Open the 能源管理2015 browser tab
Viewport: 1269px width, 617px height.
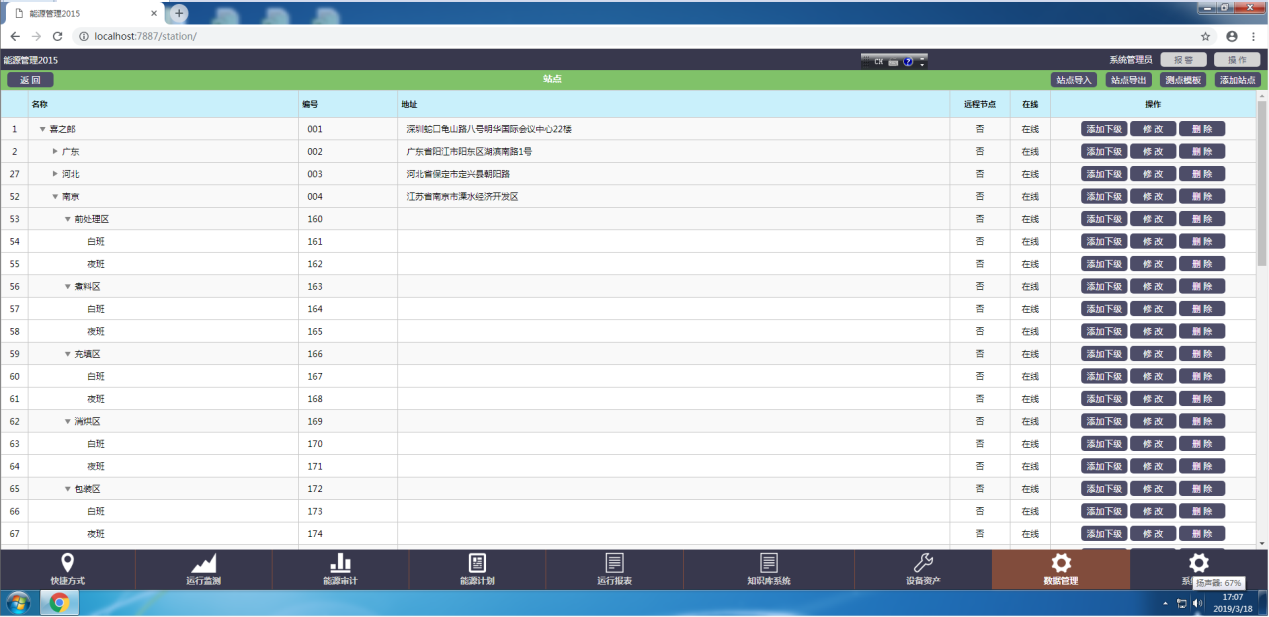(x=80, y=13)
